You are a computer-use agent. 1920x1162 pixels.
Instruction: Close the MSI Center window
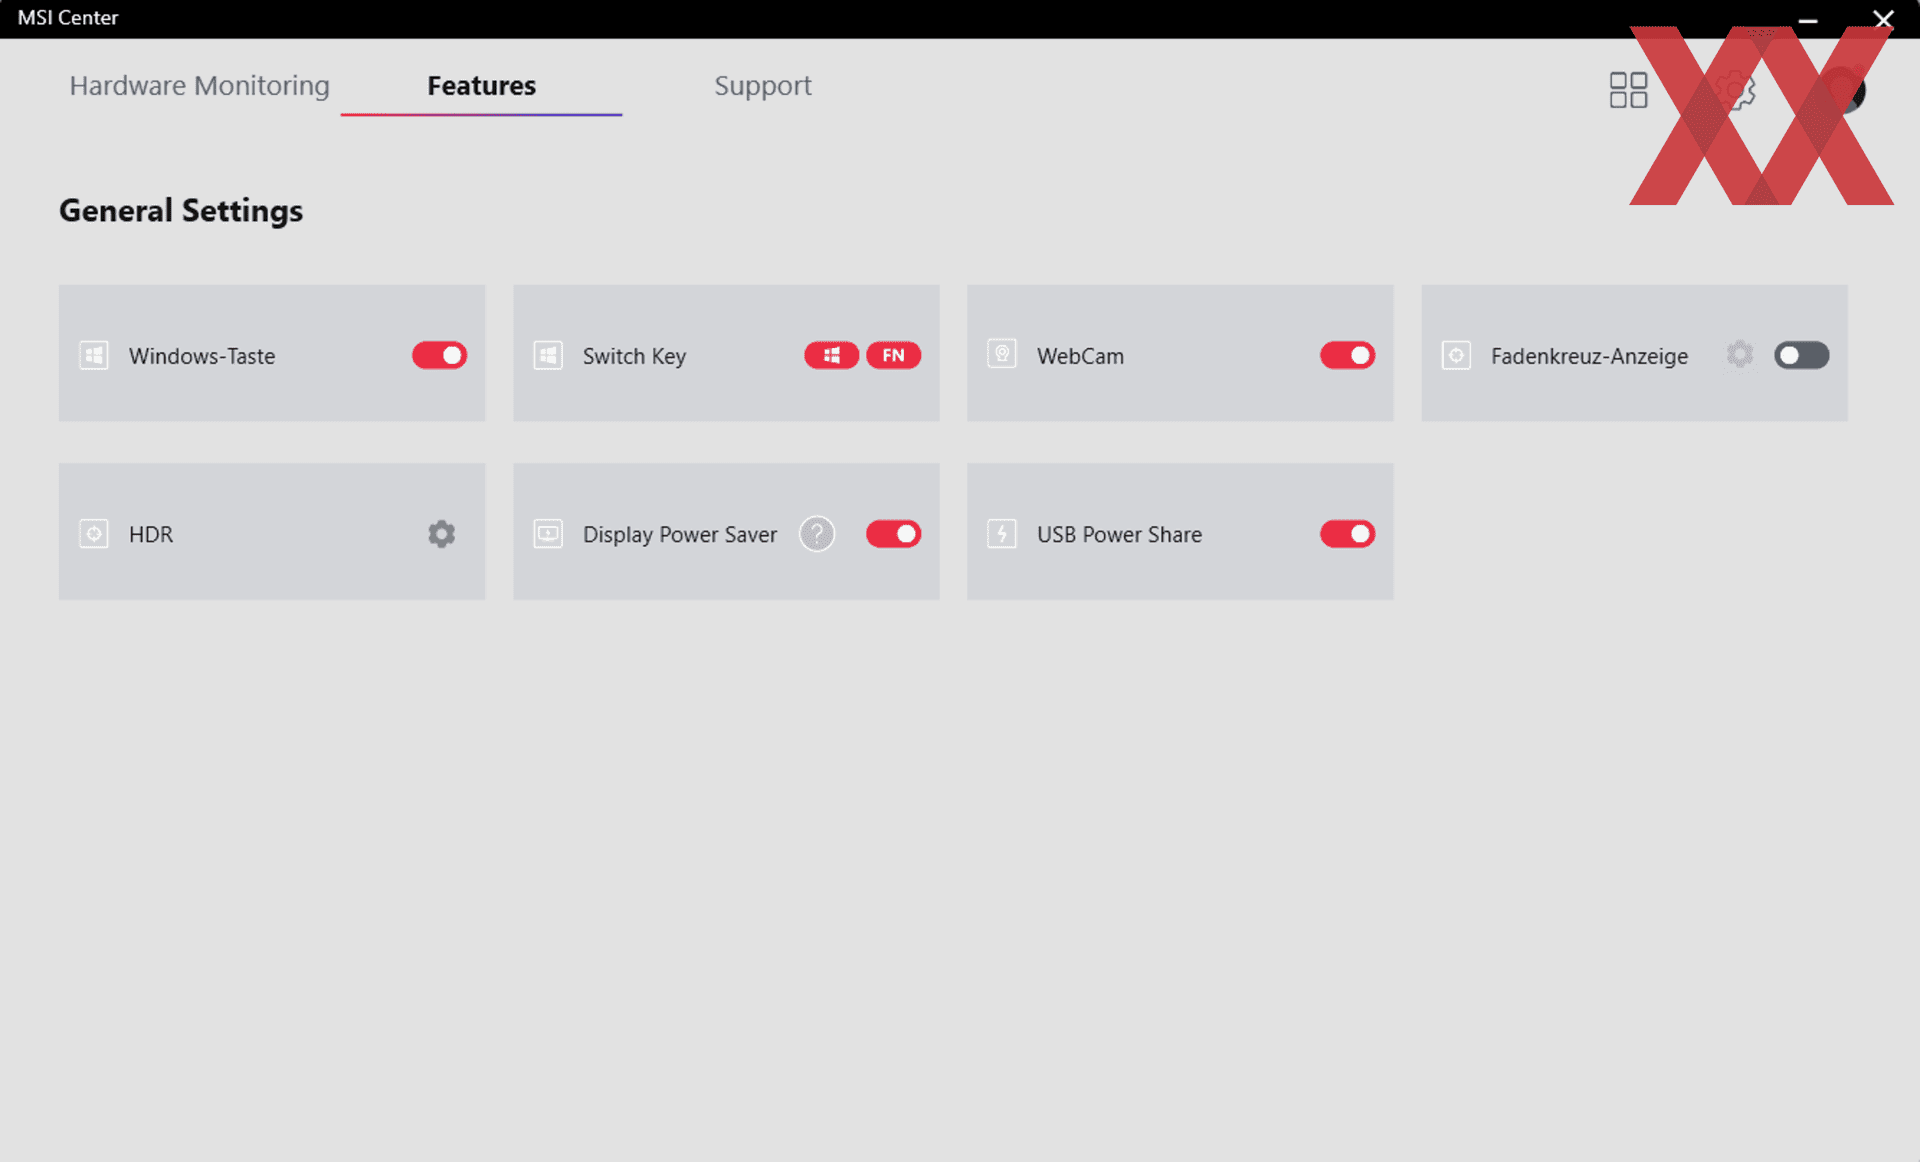tap(1883, 19)
